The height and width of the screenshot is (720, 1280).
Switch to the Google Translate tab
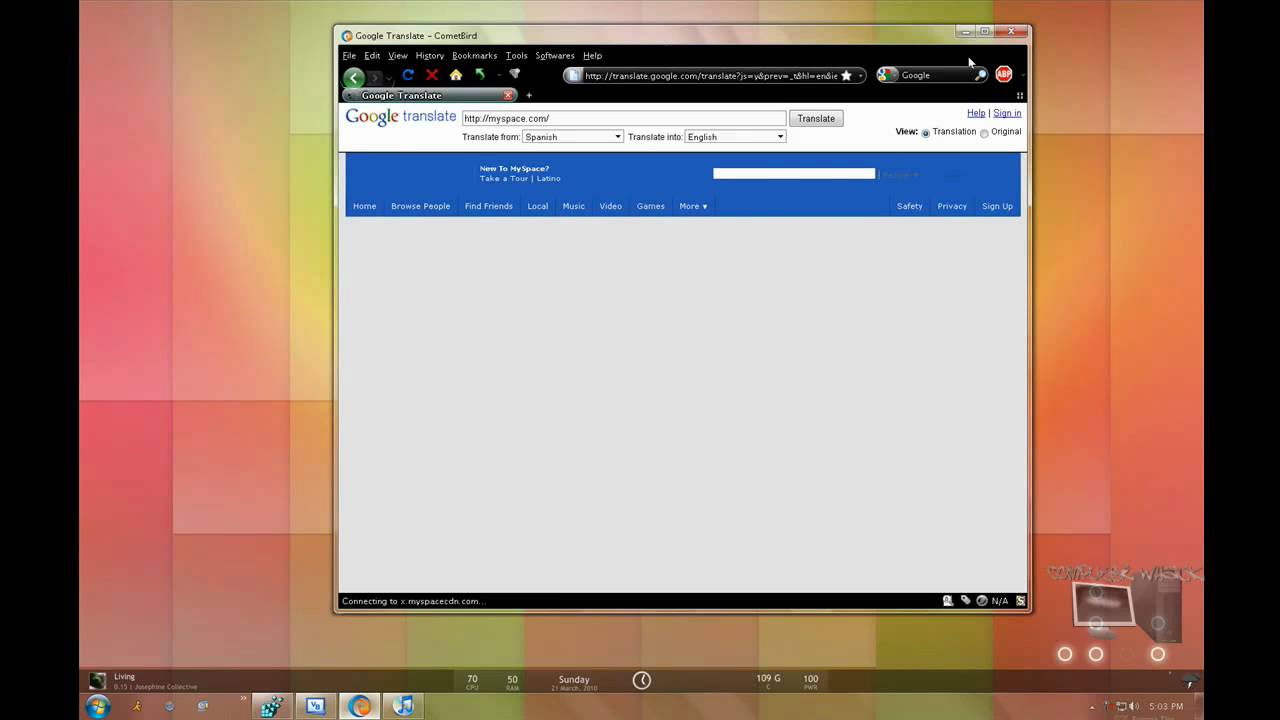429,95
